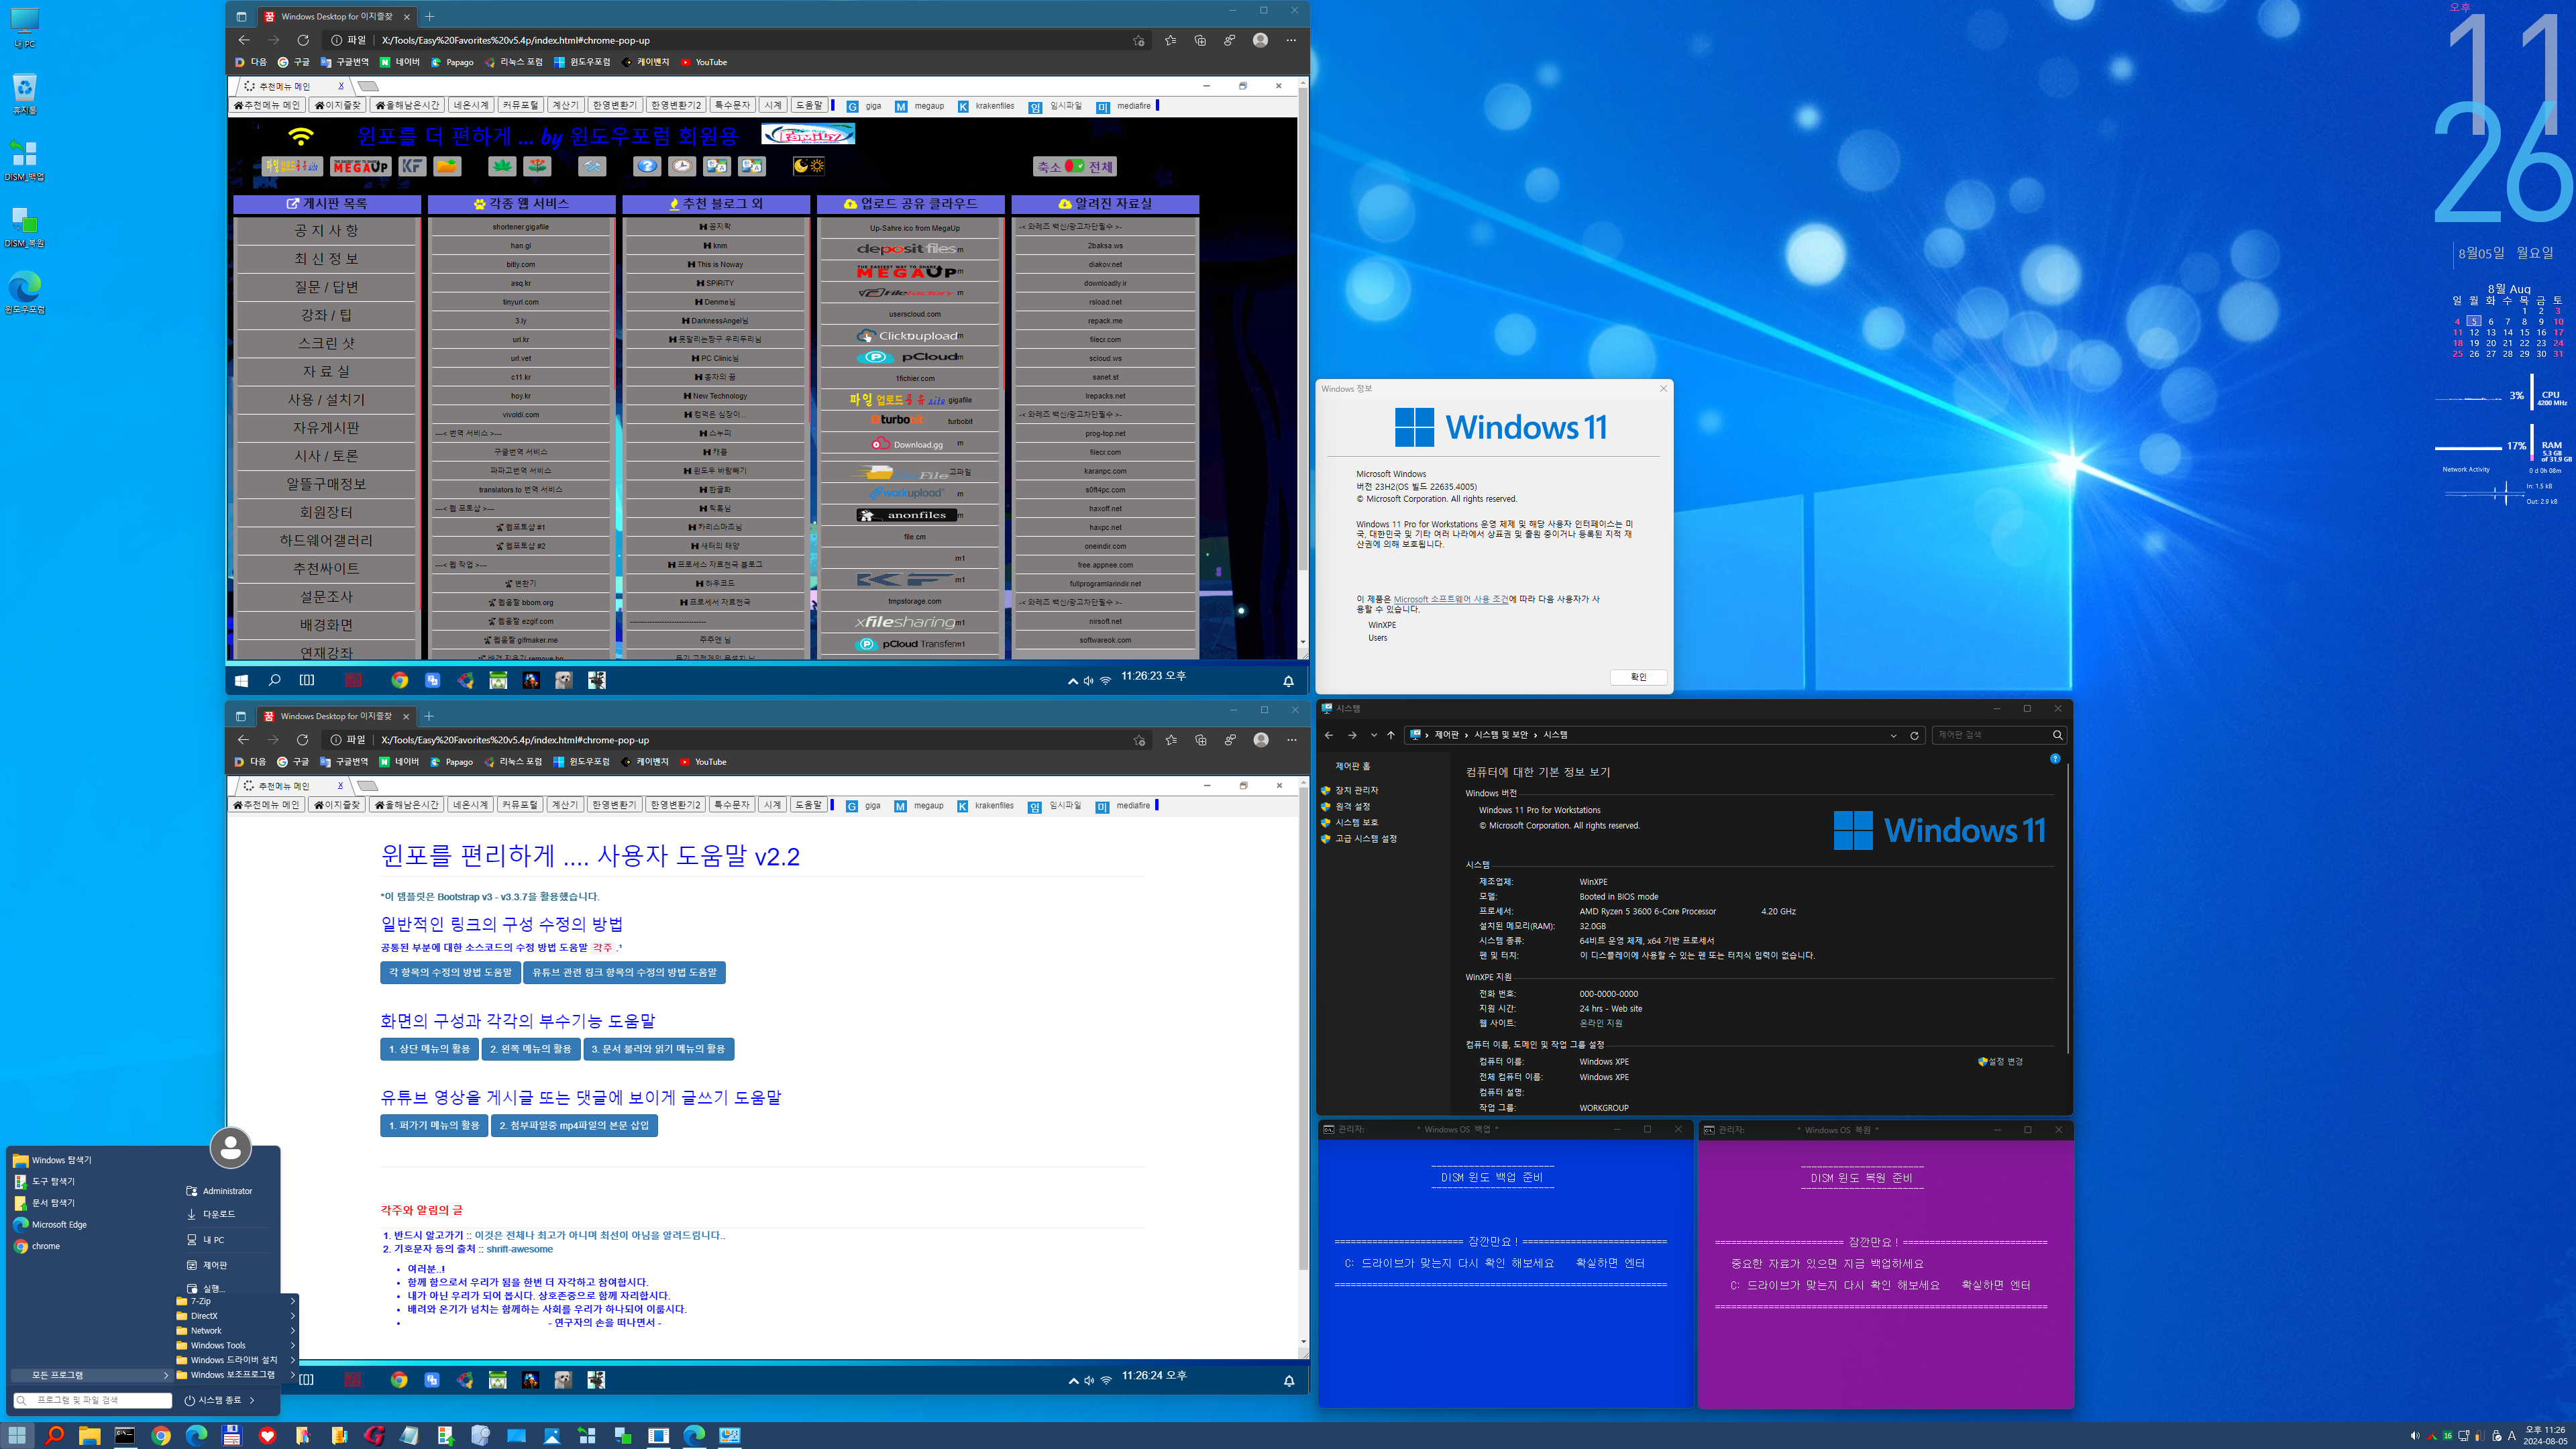
Task: Click the red G icon on main taskbar
Action: click(x=374, y=1435)
